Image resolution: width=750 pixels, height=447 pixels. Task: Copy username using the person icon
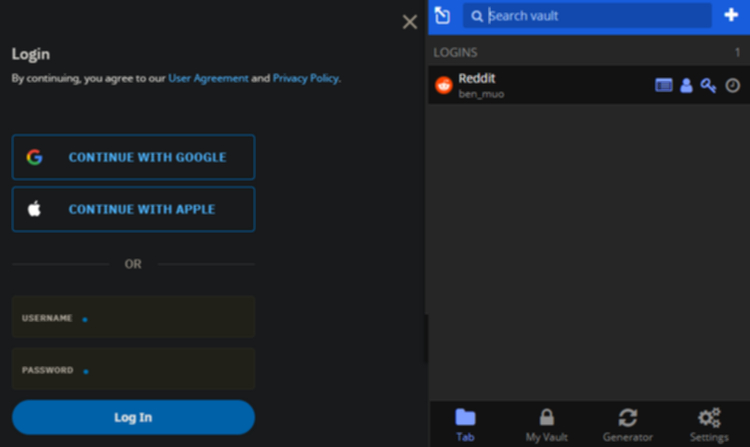(x=686, y=85)
